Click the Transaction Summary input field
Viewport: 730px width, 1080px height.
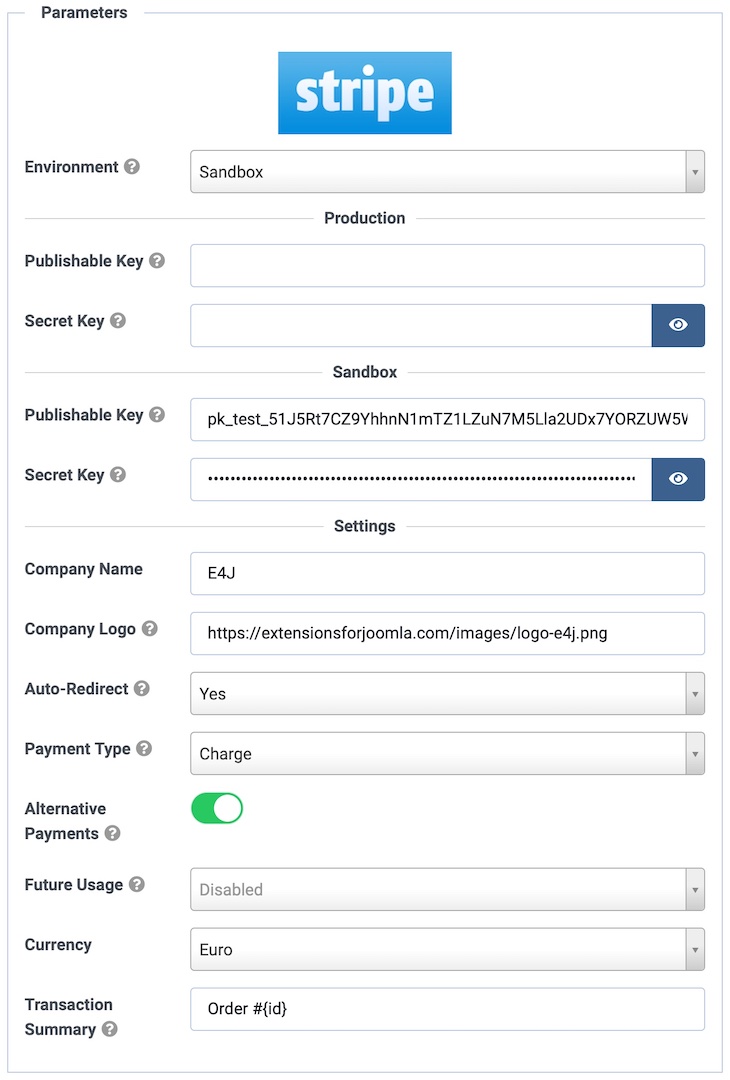tap(447, 1009)
